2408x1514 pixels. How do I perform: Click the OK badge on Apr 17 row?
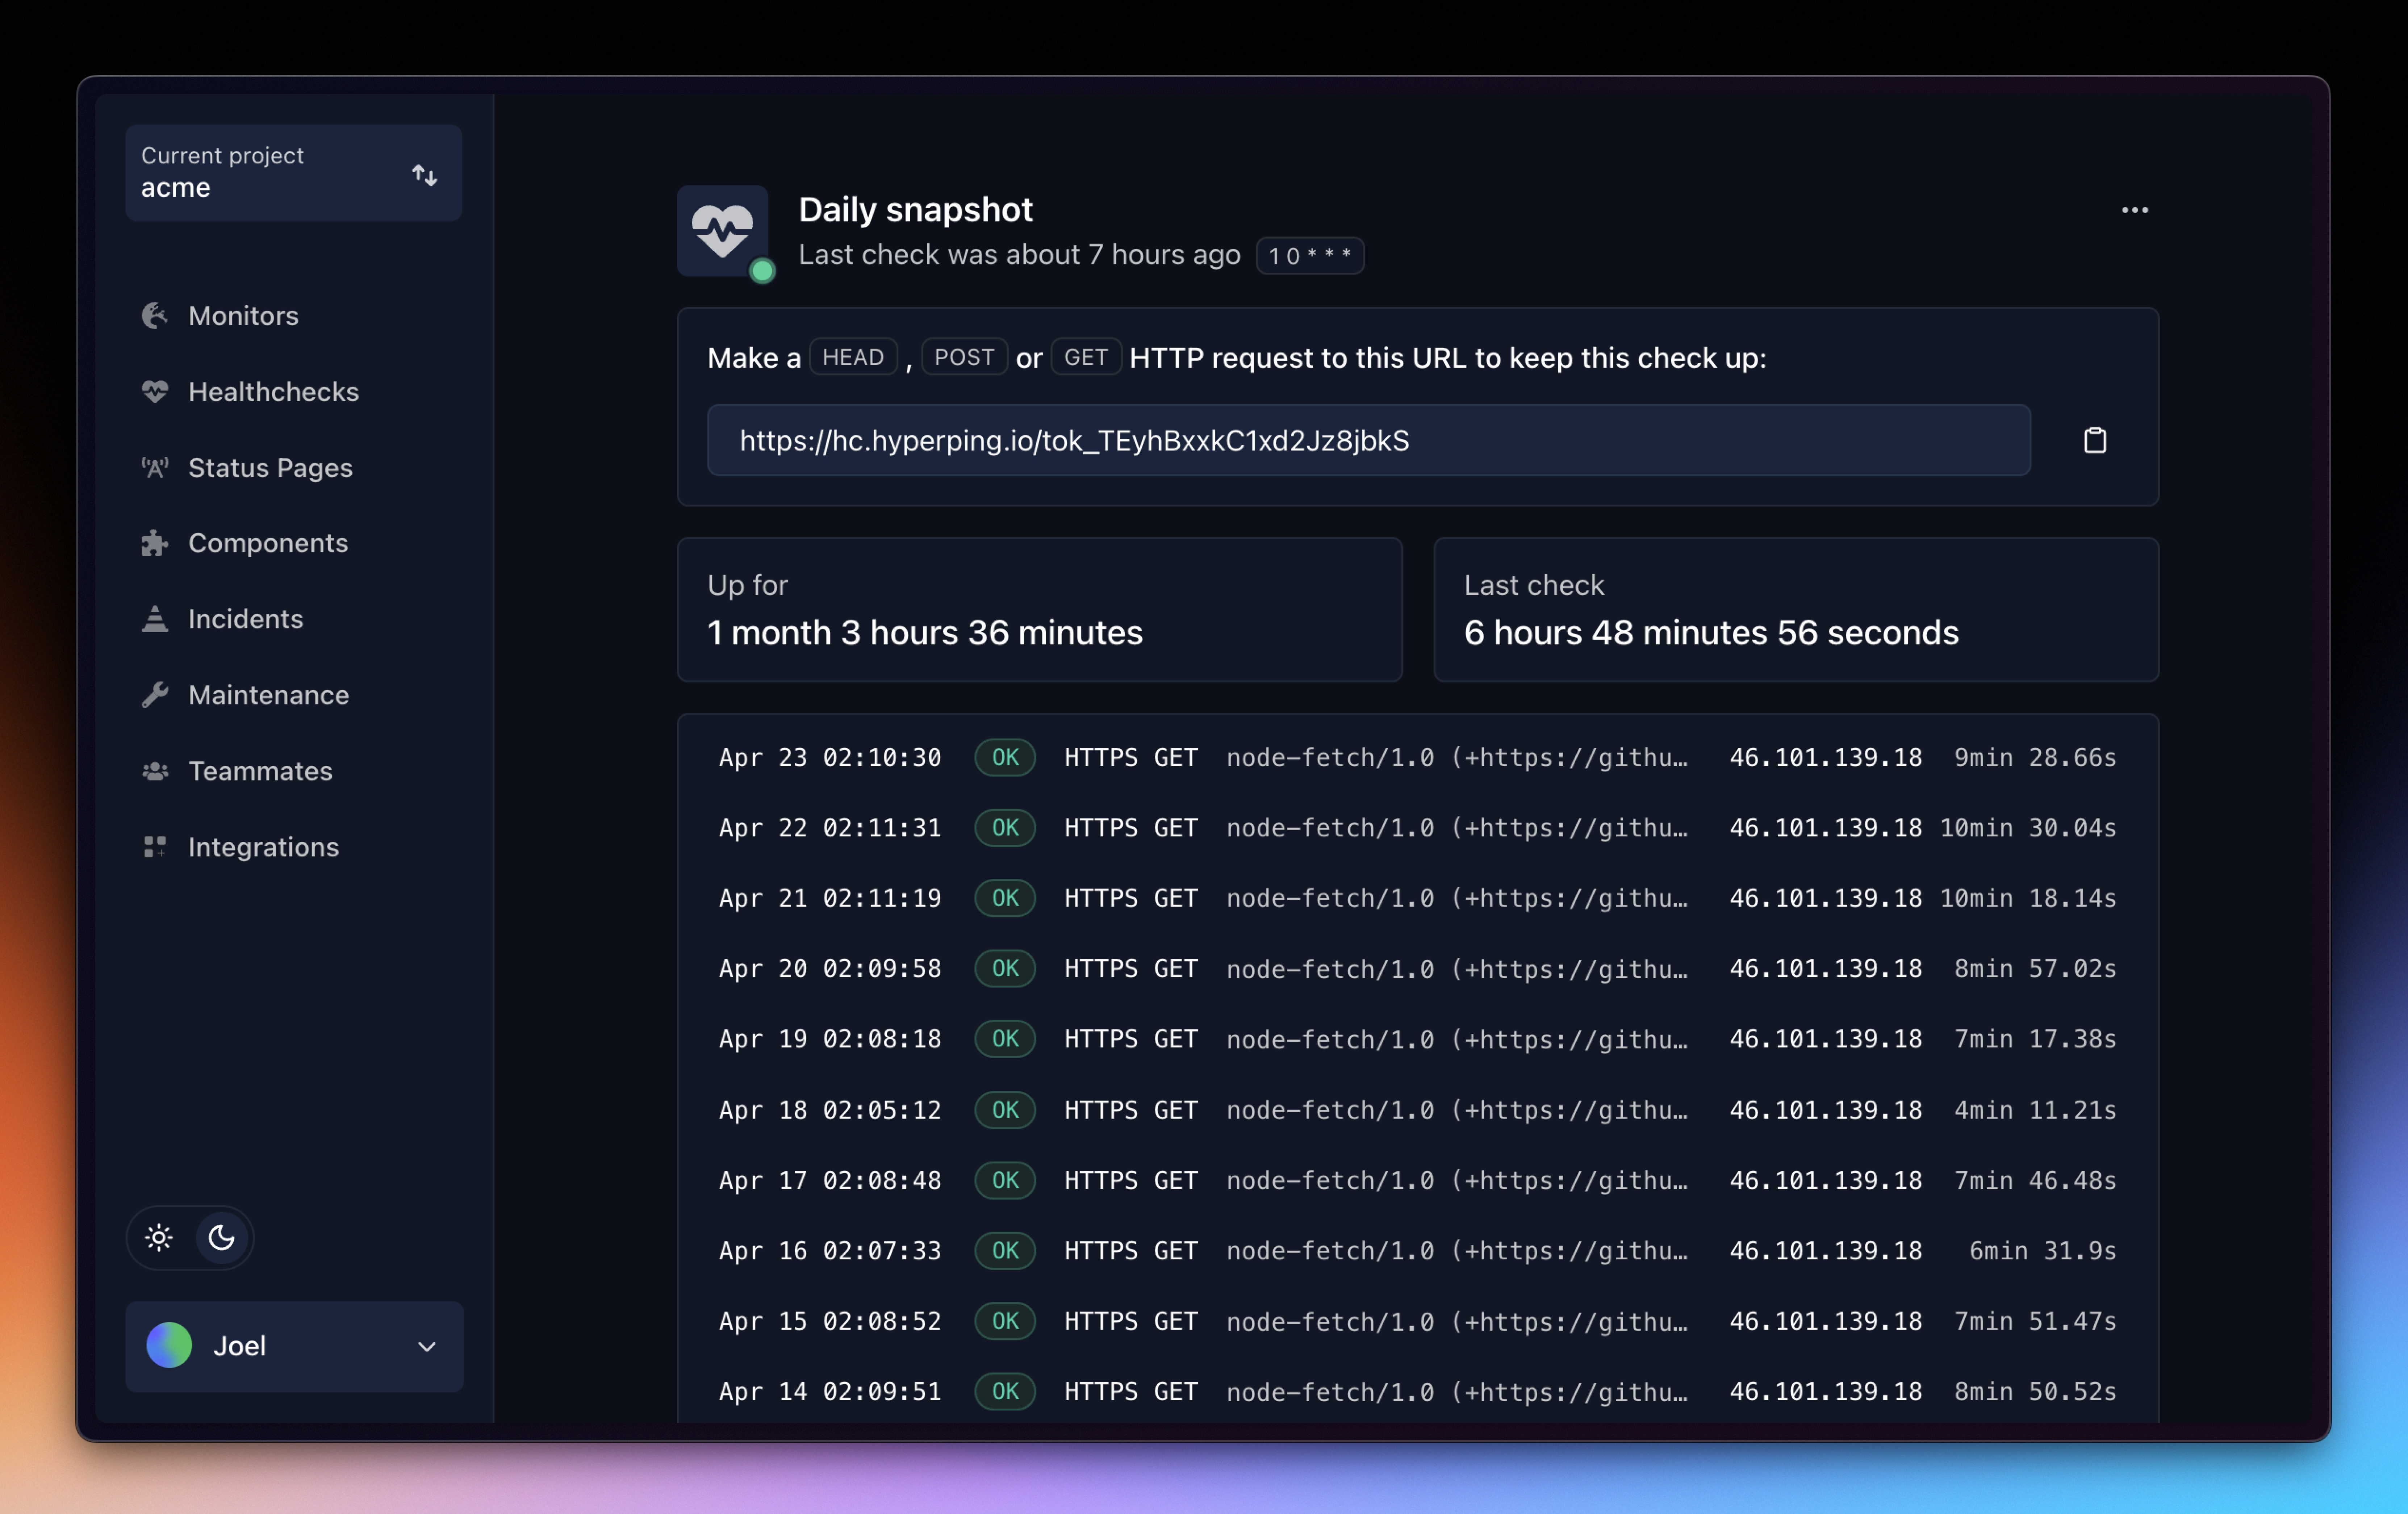coord(1005,1181)
